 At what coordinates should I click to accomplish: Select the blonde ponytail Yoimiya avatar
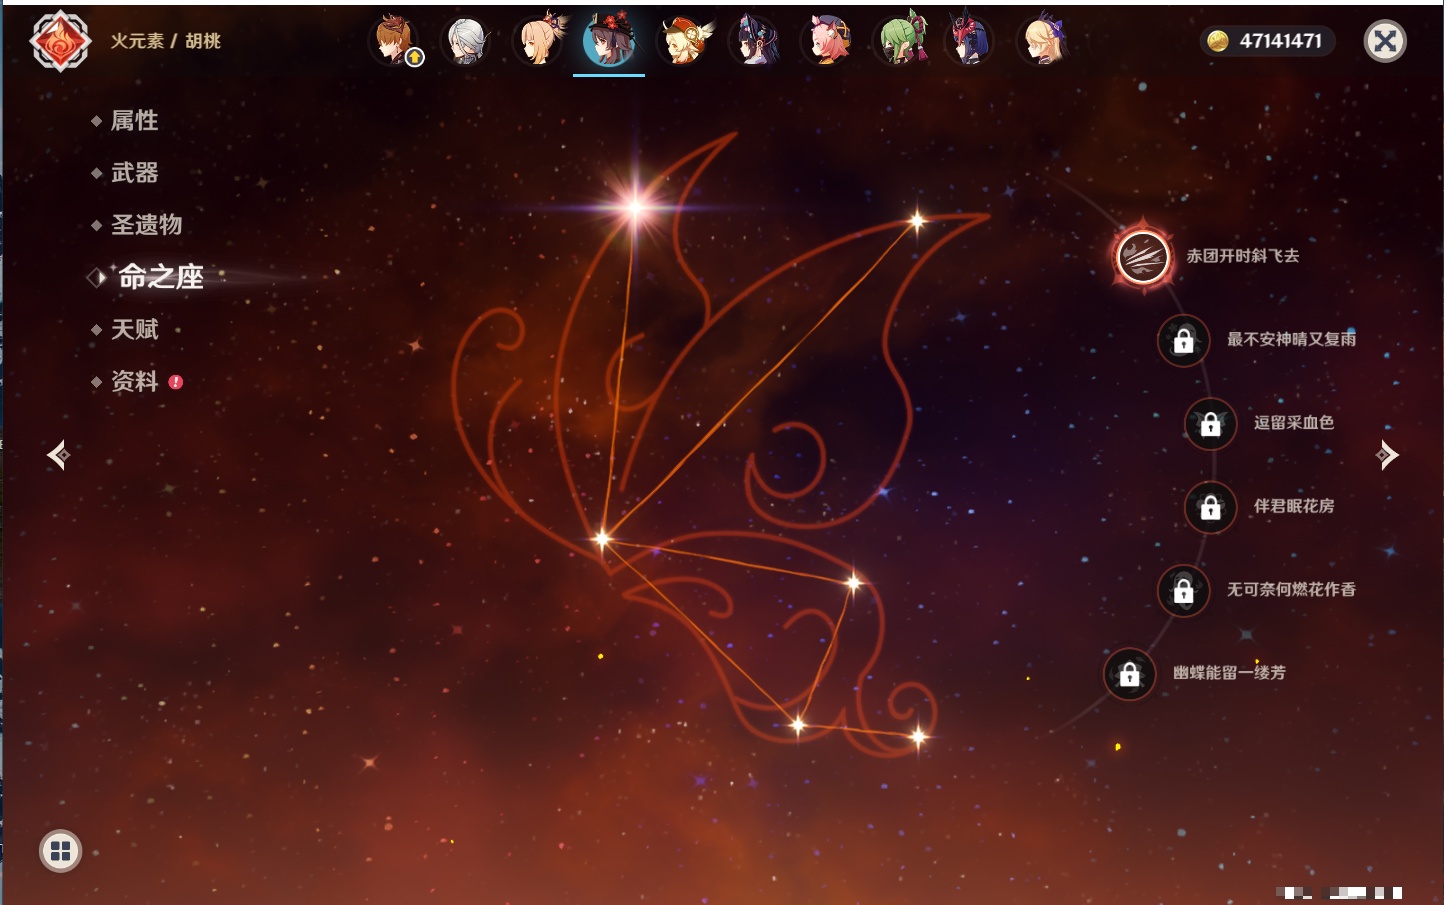click(x=539, y=41)
